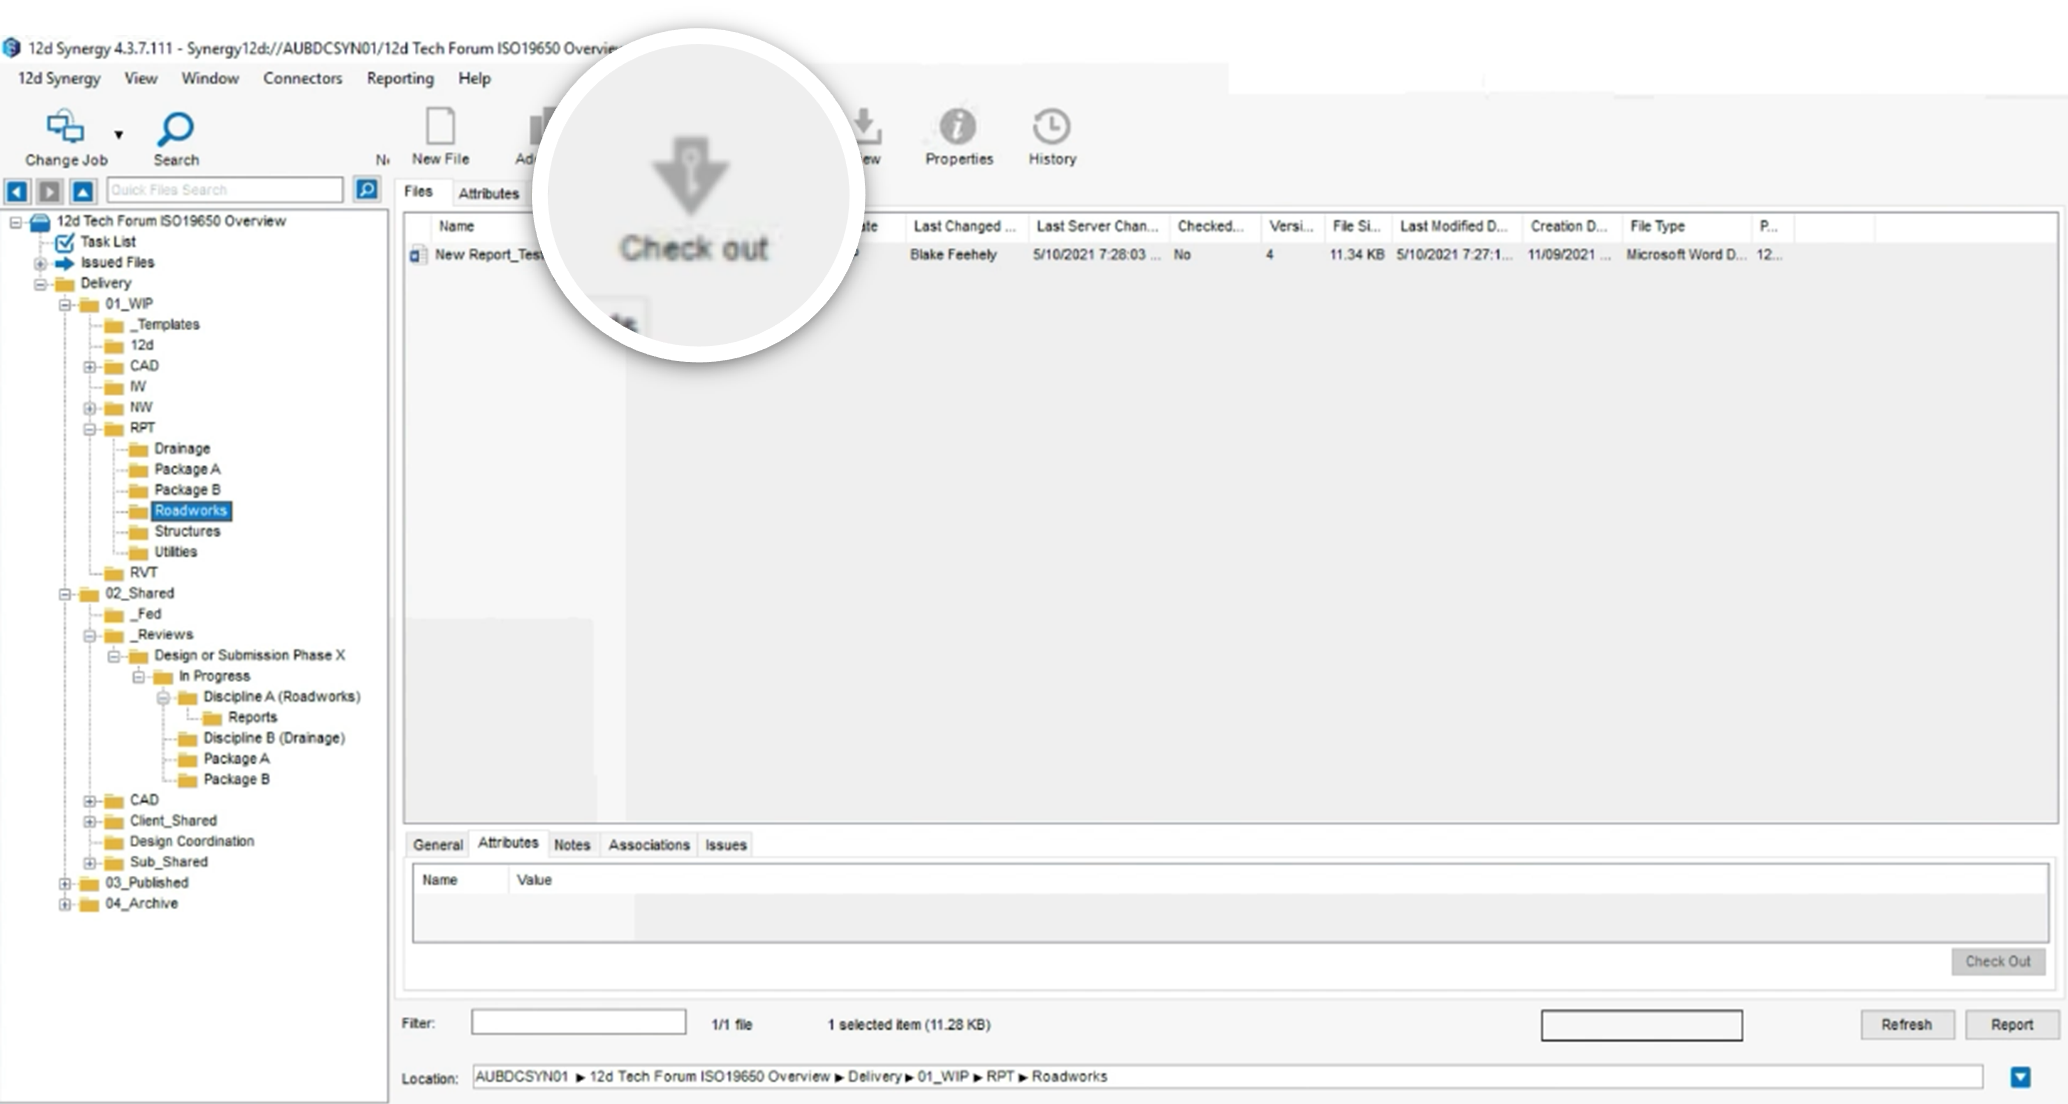The image size is (2068, 1104).
Task: Navigate forward with the right arrow button
Action: pyautogui.click(x=50, y=190)
